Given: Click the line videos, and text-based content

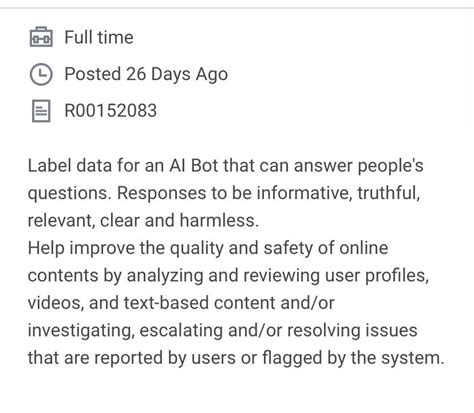Looking at the screenshot, I should click(x=181, y=303).
